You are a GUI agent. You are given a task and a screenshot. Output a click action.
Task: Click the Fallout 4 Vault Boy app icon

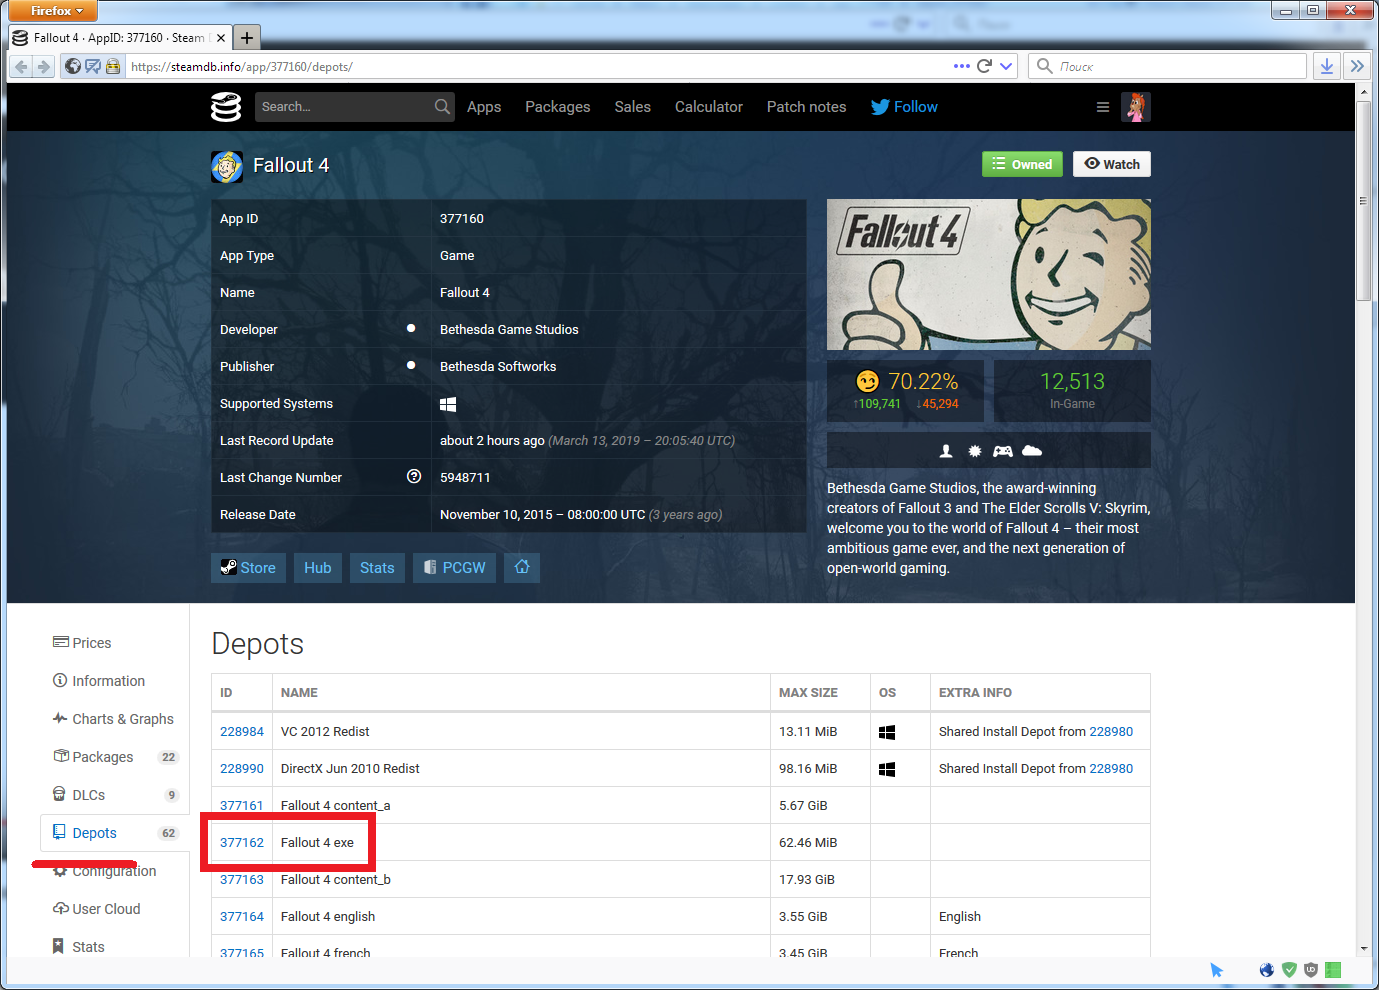click(x=227, y=167)
